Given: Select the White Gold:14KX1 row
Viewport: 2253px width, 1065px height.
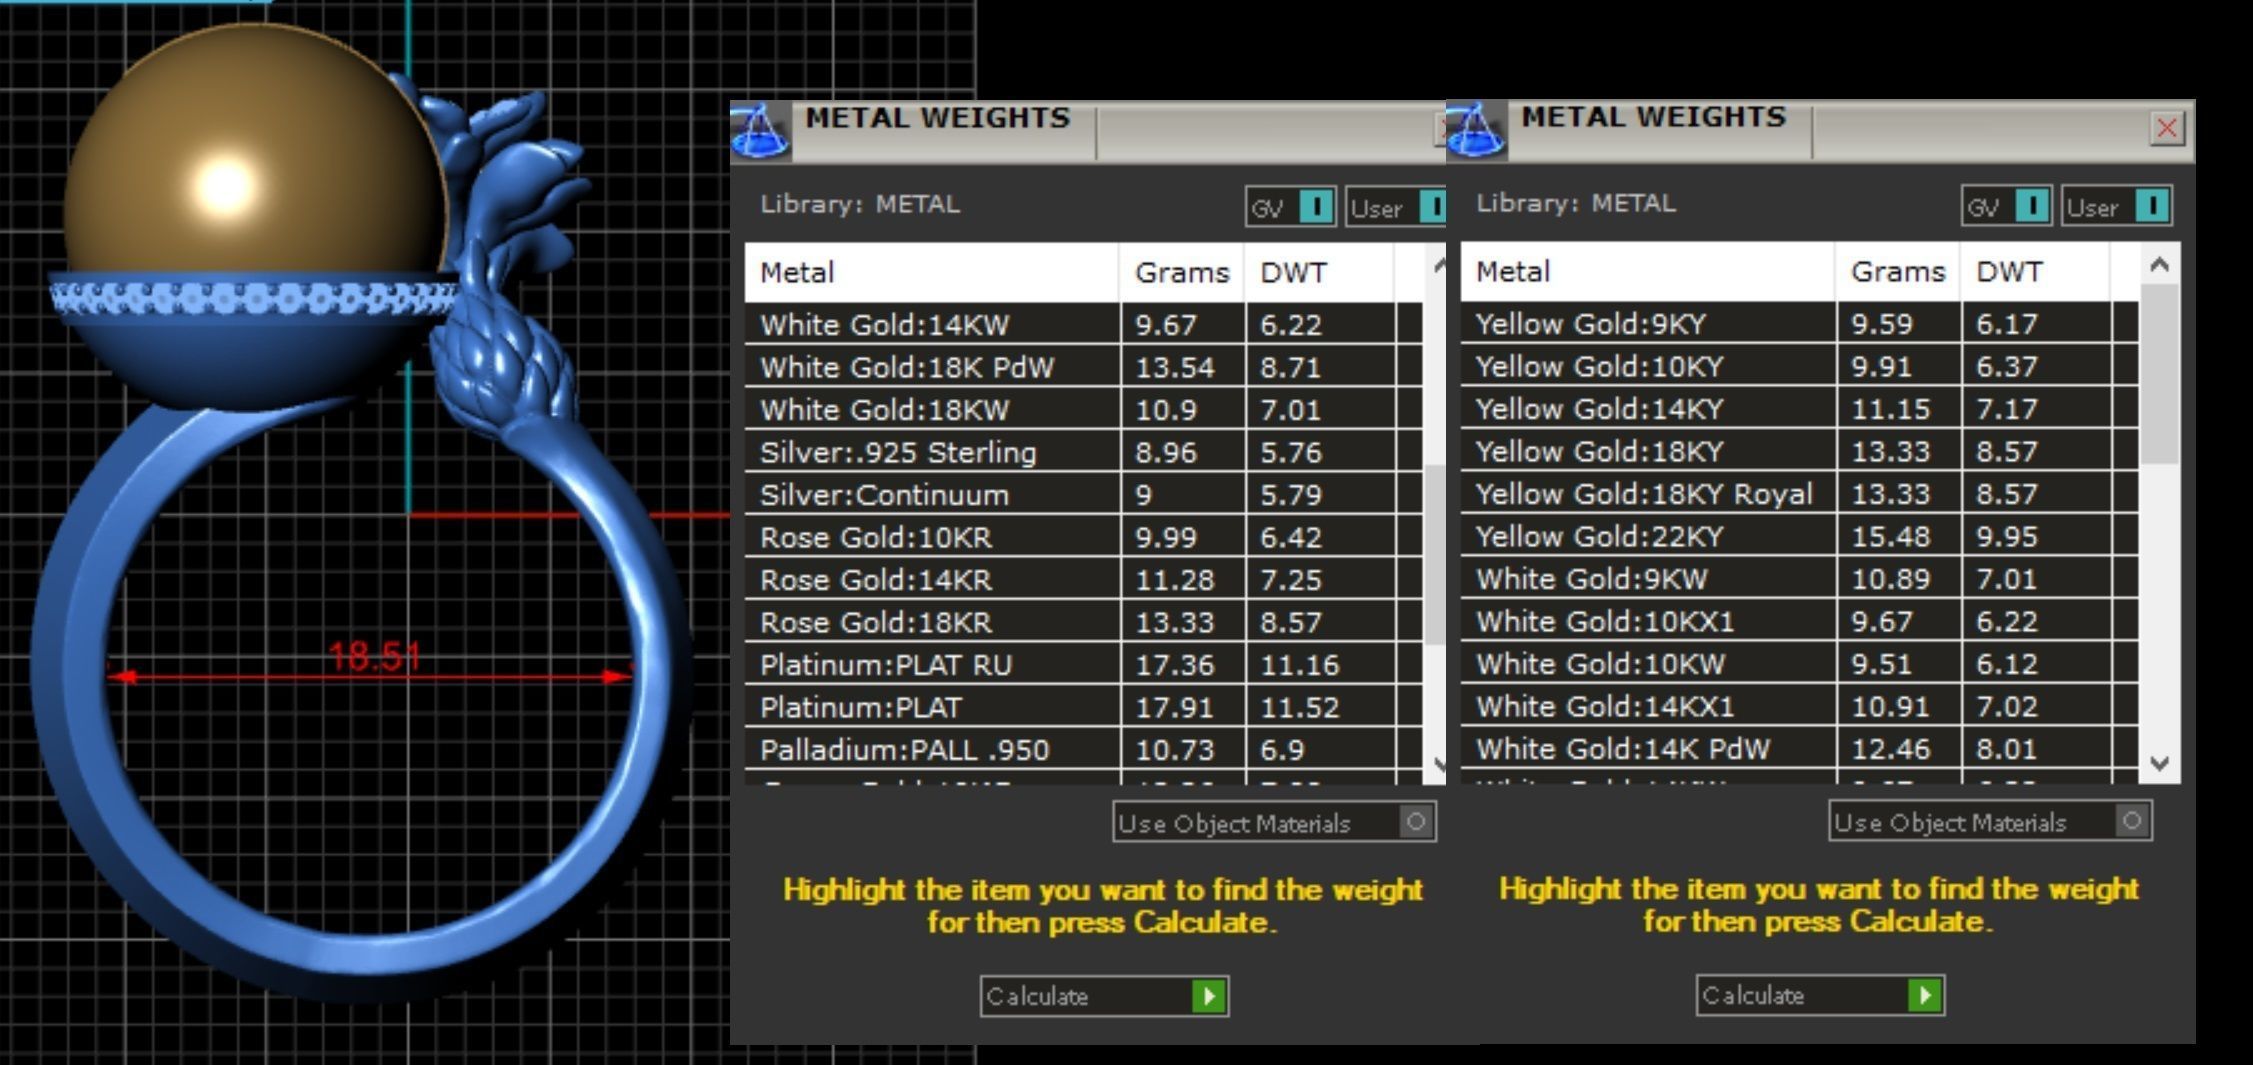Looking at the screenshot, I should 1800,706.
